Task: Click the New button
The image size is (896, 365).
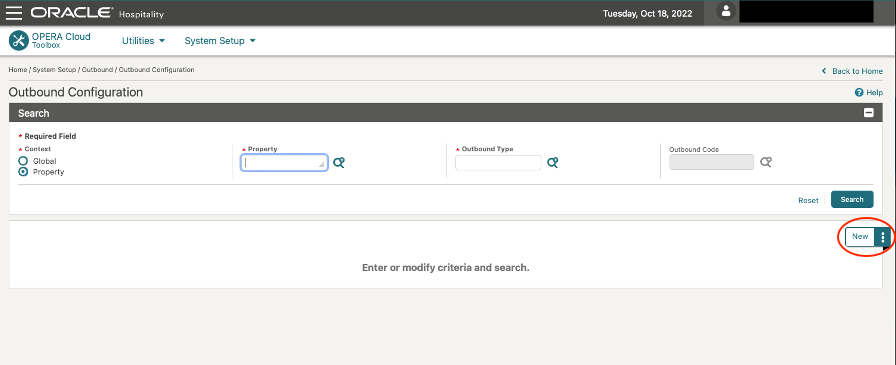Action: pyautogui.click(x=860, y=236)
